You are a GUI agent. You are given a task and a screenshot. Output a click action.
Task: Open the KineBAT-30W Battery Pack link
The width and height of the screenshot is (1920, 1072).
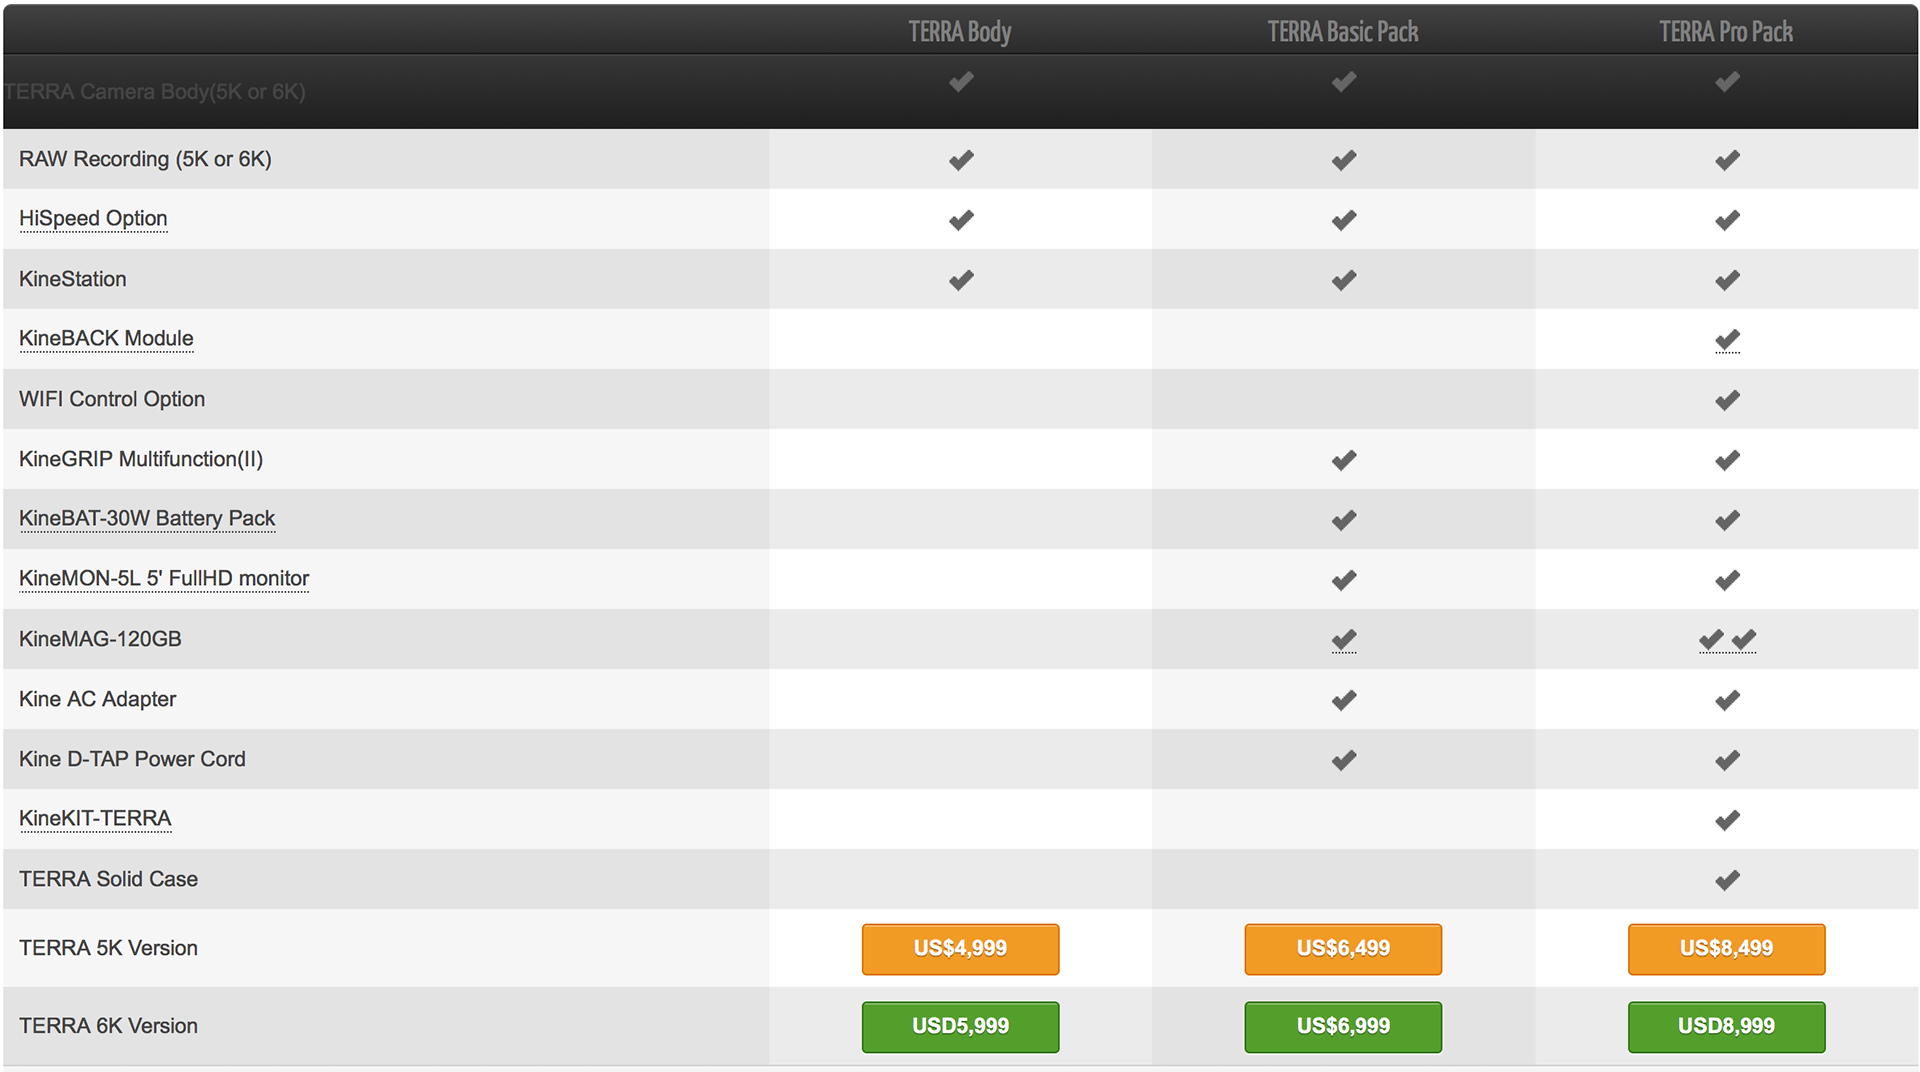147,518
